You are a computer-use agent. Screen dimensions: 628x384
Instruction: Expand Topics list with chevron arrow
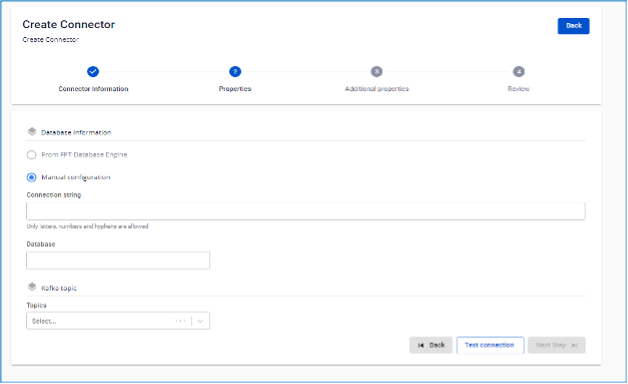[201, 321]
